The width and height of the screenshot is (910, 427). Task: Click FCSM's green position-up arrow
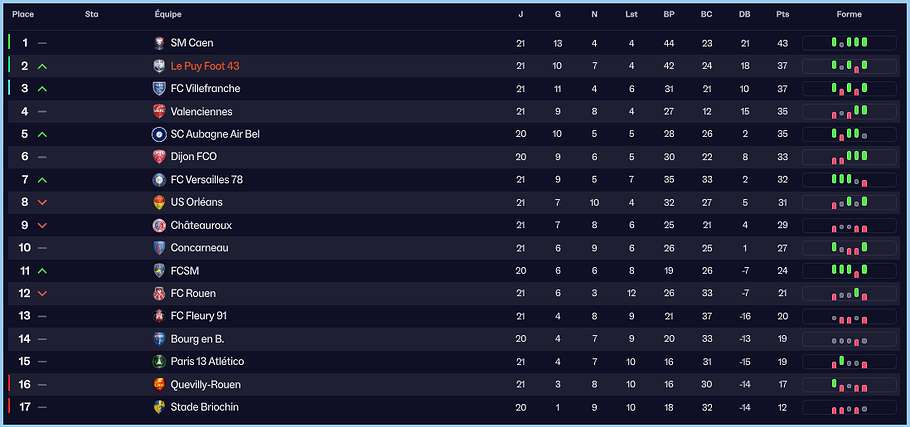coord(42,271)
